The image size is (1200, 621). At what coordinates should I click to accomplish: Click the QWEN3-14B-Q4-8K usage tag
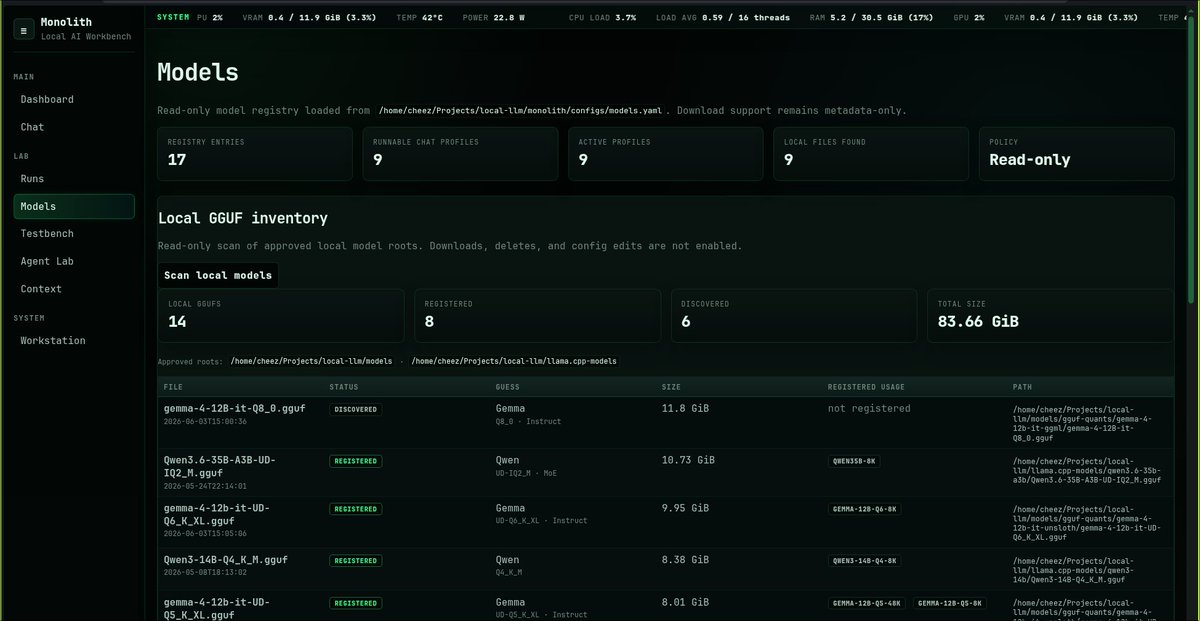(x=867, y=561)
